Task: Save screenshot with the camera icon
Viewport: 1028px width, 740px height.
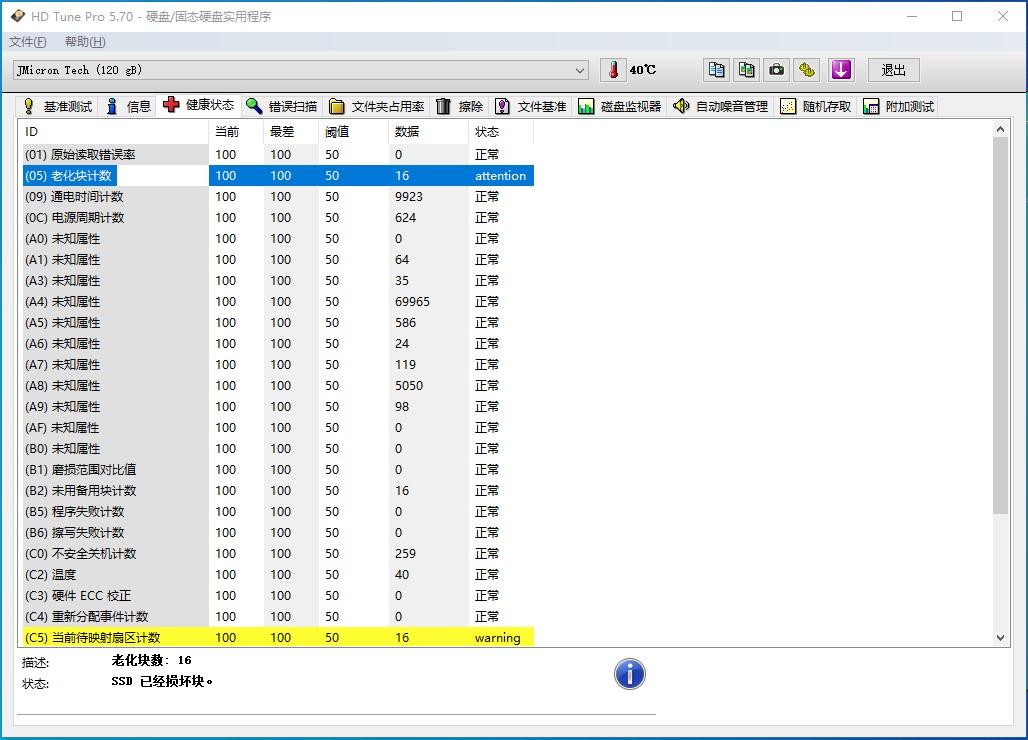Action: pos(777,70)
